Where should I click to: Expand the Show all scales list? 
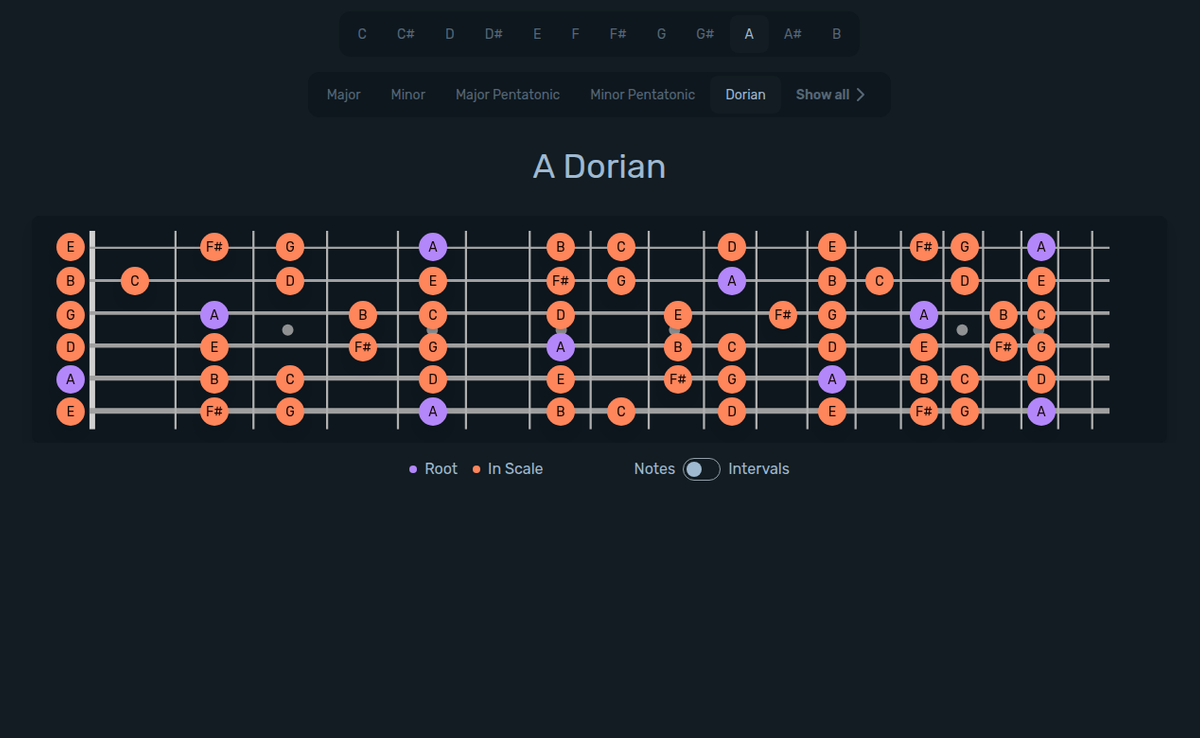click(x=830, y=94)
